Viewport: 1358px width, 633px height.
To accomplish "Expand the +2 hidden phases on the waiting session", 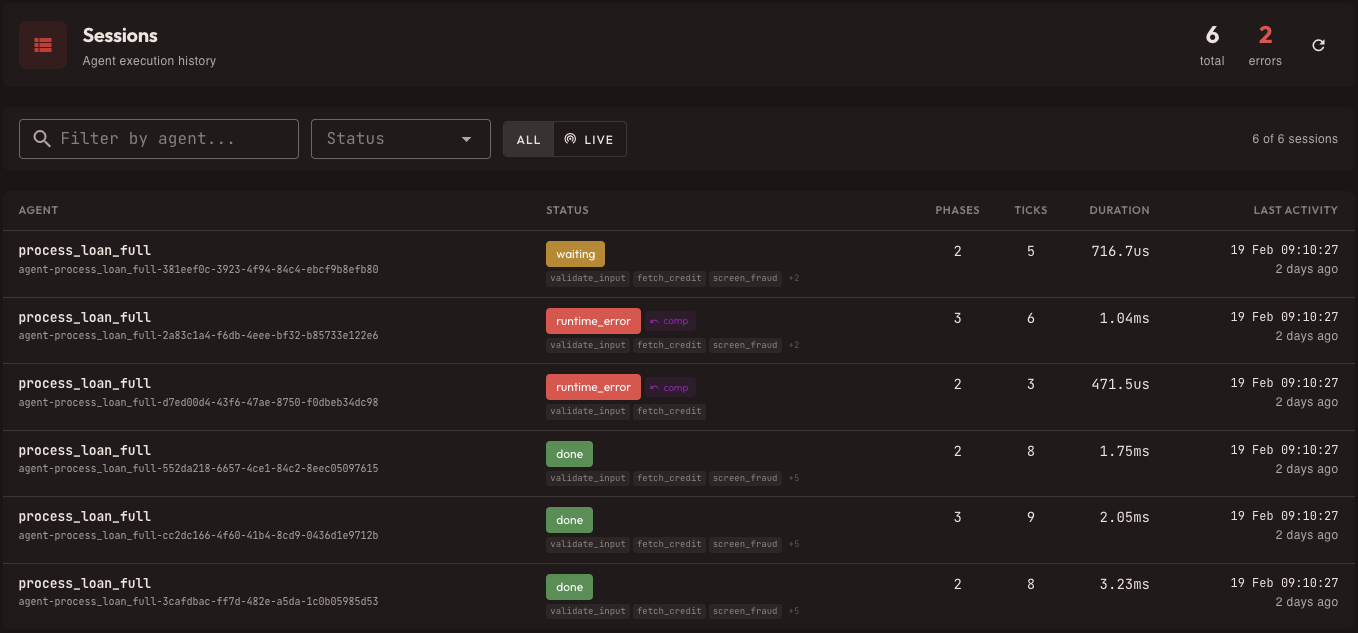I will coord(792,278).
